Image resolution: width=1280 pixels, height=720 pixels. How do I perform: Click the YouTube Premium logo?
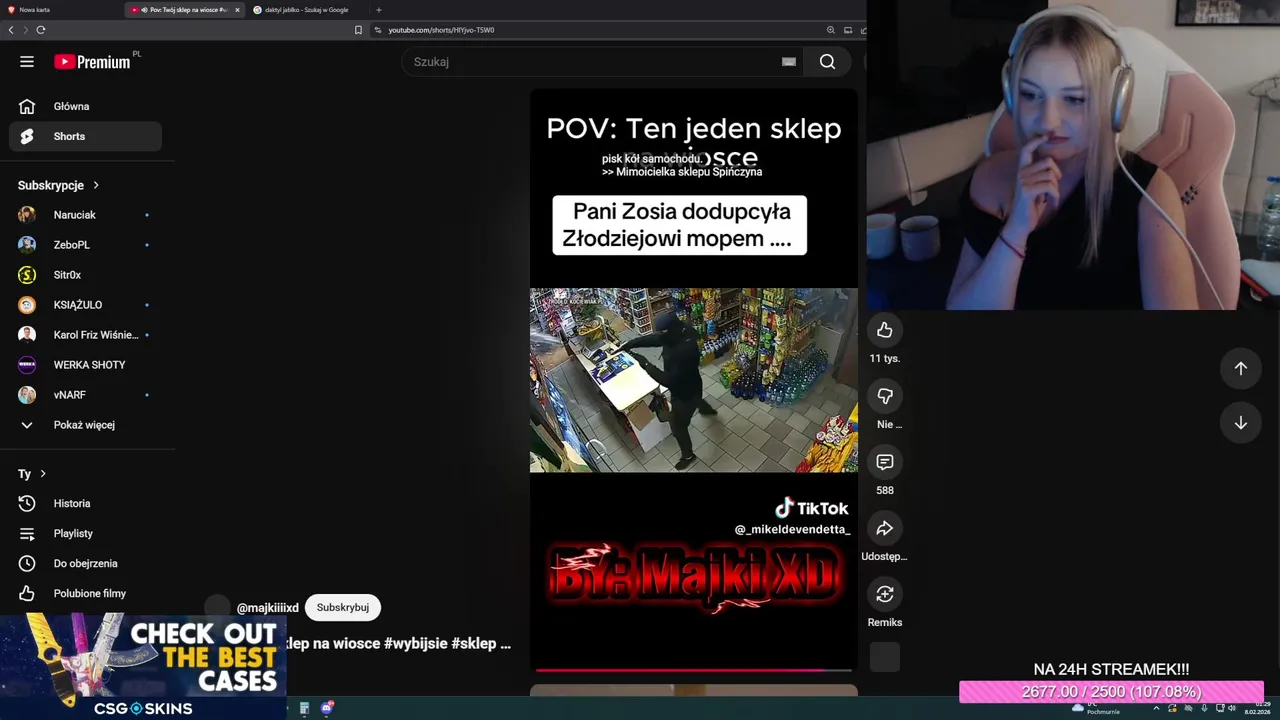pyautogui.click(x=92, y=61)
